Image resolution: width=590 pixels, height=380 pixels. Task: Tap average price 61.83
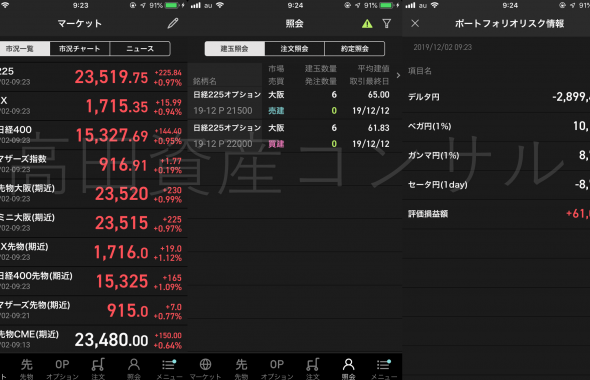click(x=379, y=128)
